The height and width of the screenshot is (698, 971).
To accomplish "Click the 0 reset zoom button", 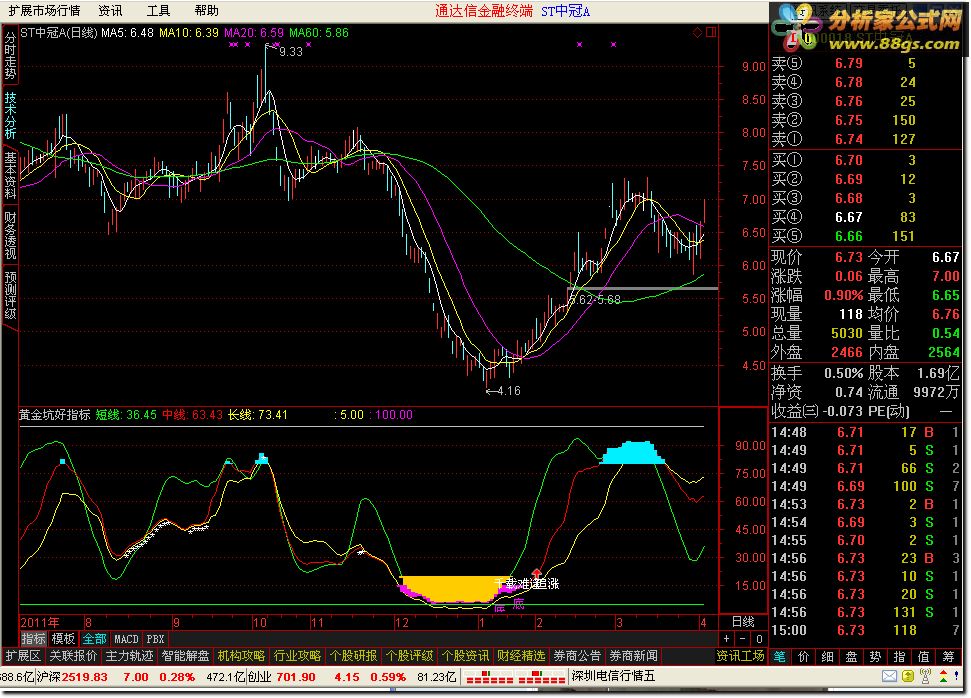I will pyautogui.click(x=759, y=639).
